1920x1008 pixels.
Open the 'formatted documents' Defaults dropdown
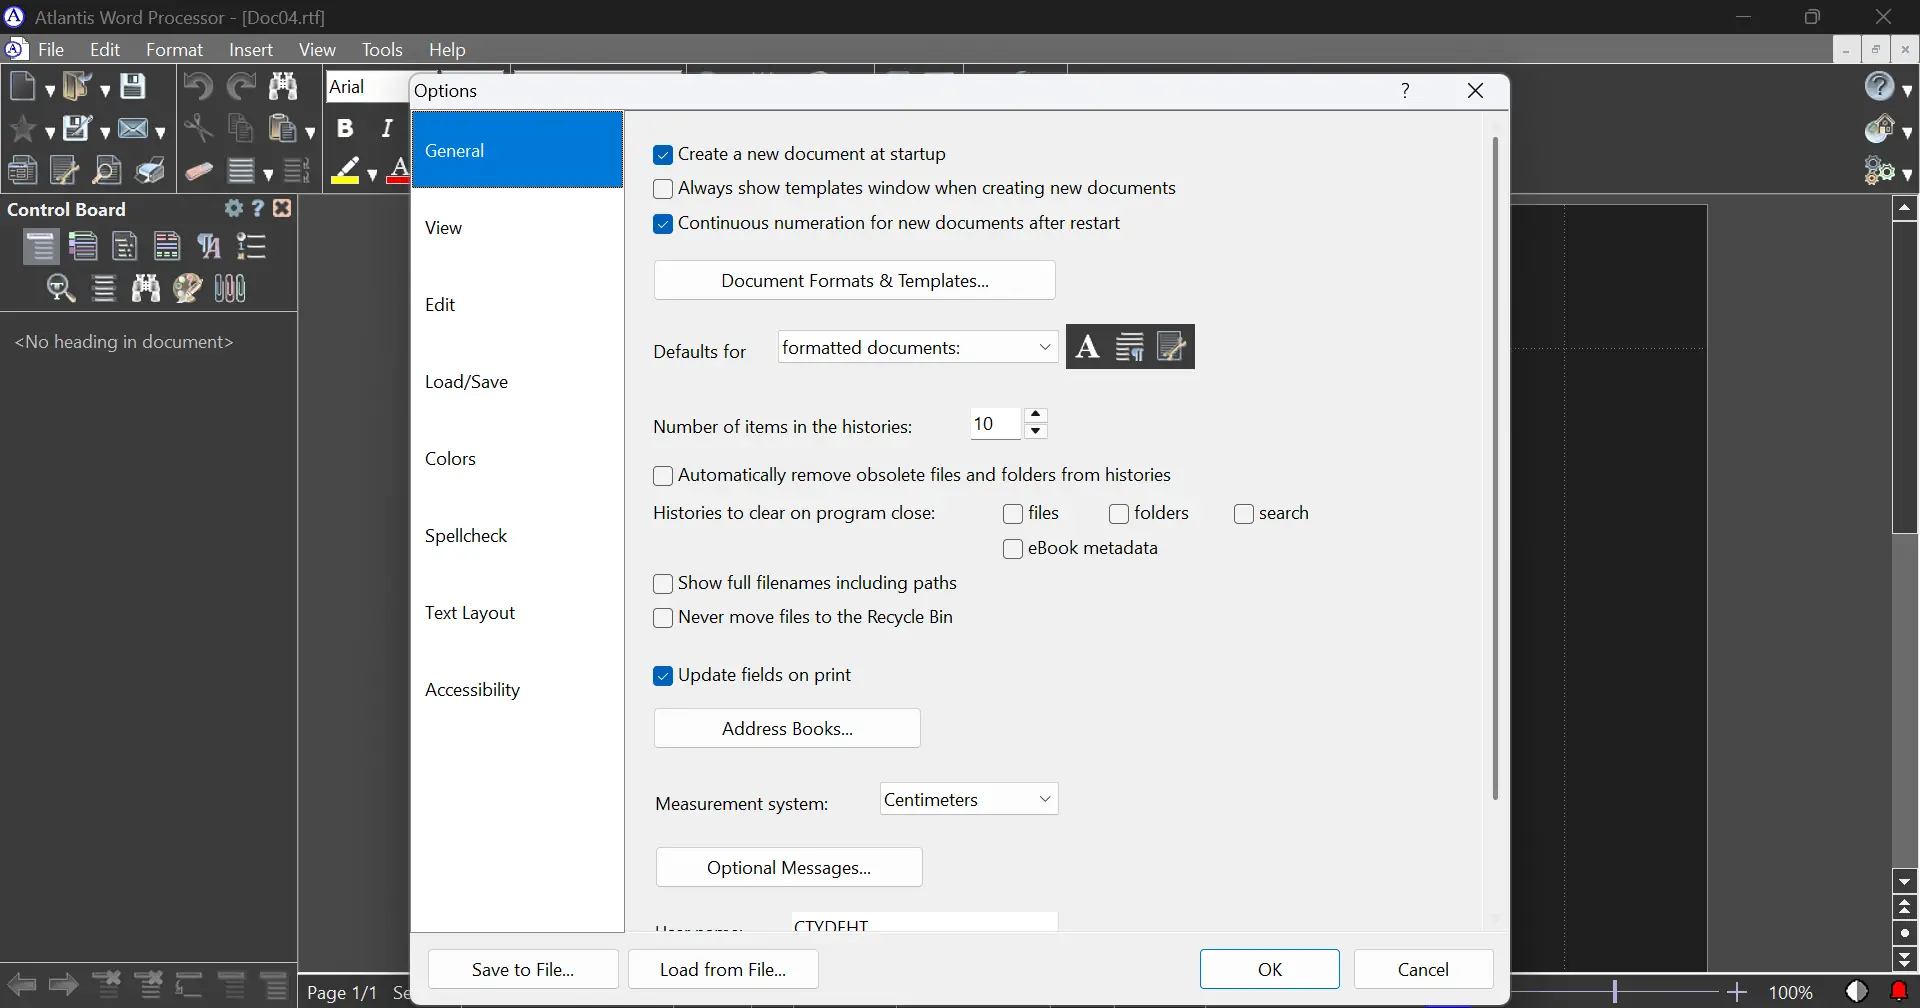coord(917,347)
